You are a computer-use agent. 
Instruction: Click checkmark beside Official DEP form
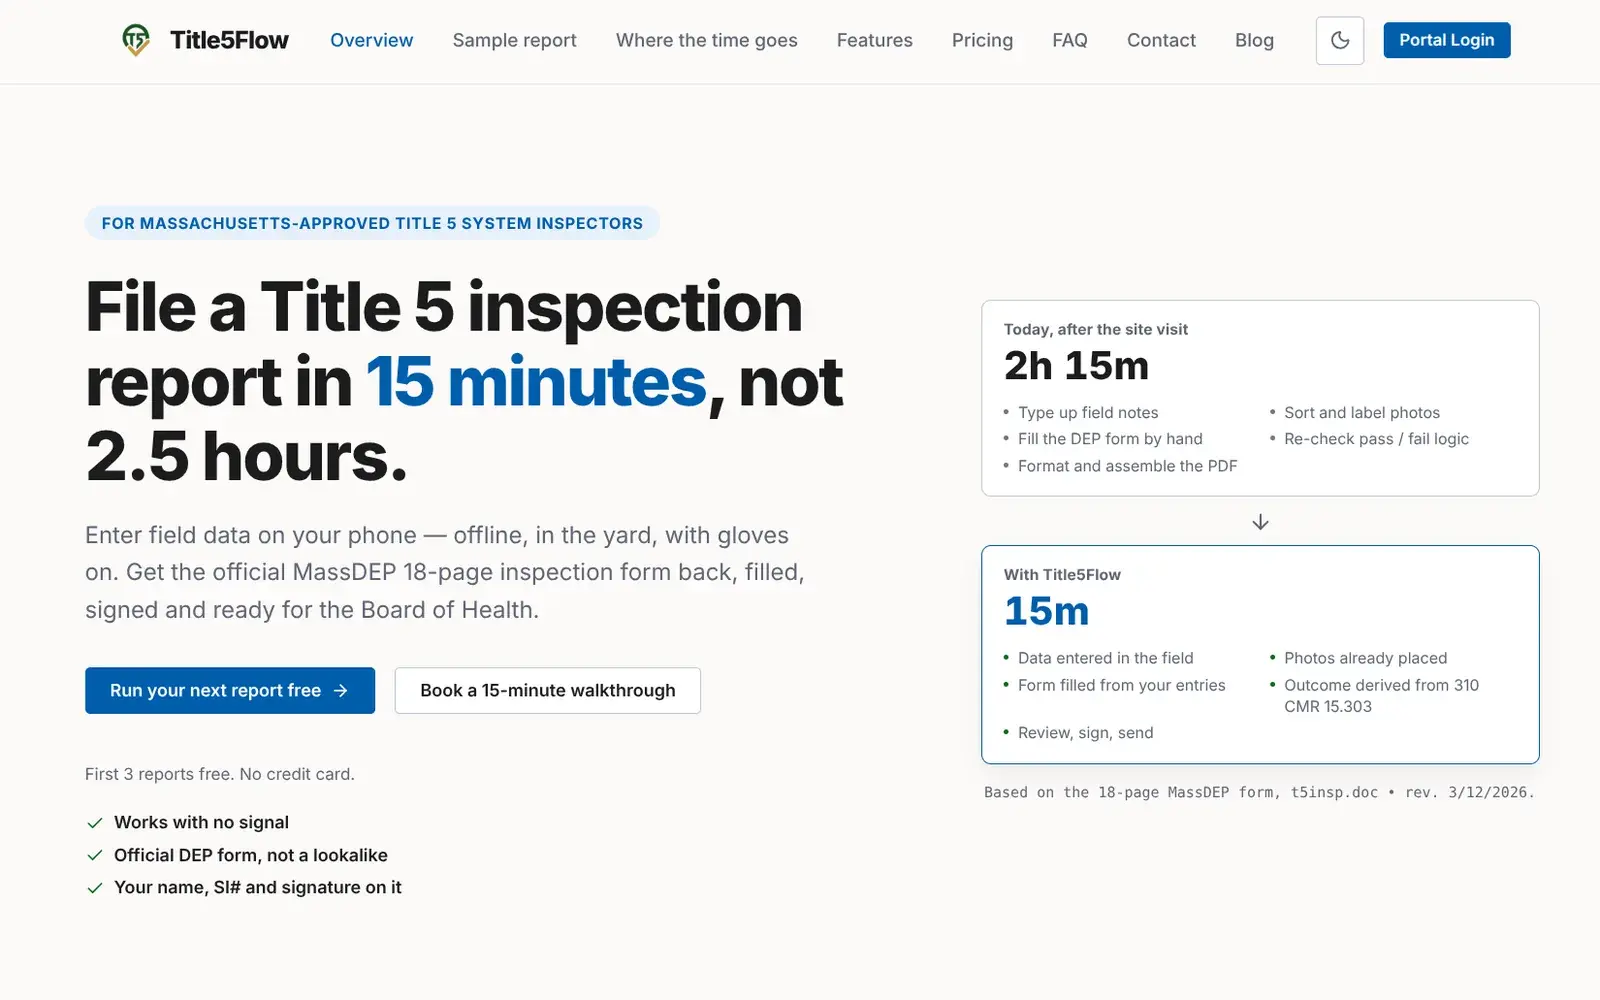[95, 855]
